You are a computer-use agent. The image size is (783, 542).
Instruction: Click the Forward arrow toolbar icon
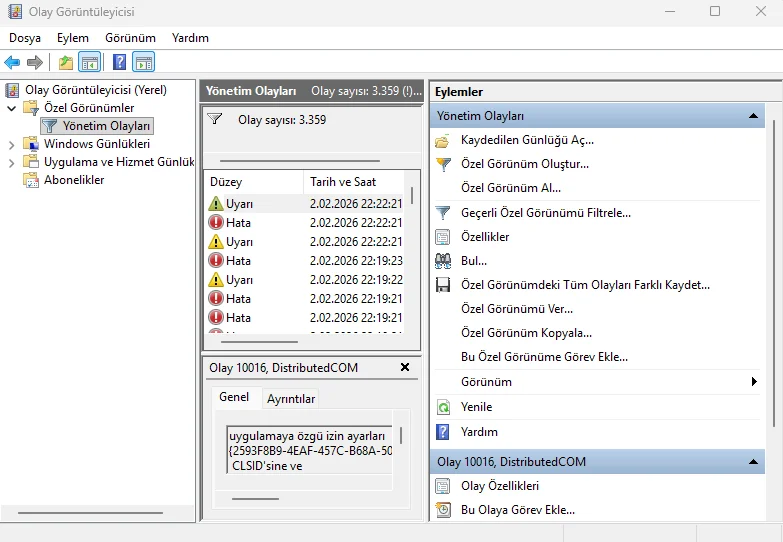click(x=34, y=62)
